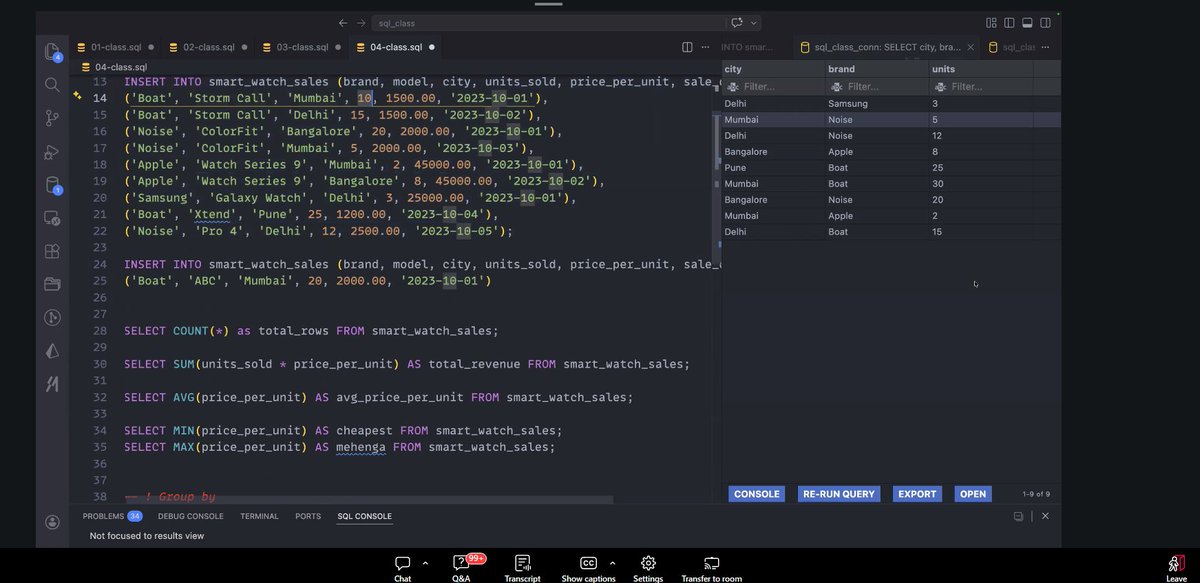
Task: Open the Zoom Q&A panel
Action: [x=461, y=567]
